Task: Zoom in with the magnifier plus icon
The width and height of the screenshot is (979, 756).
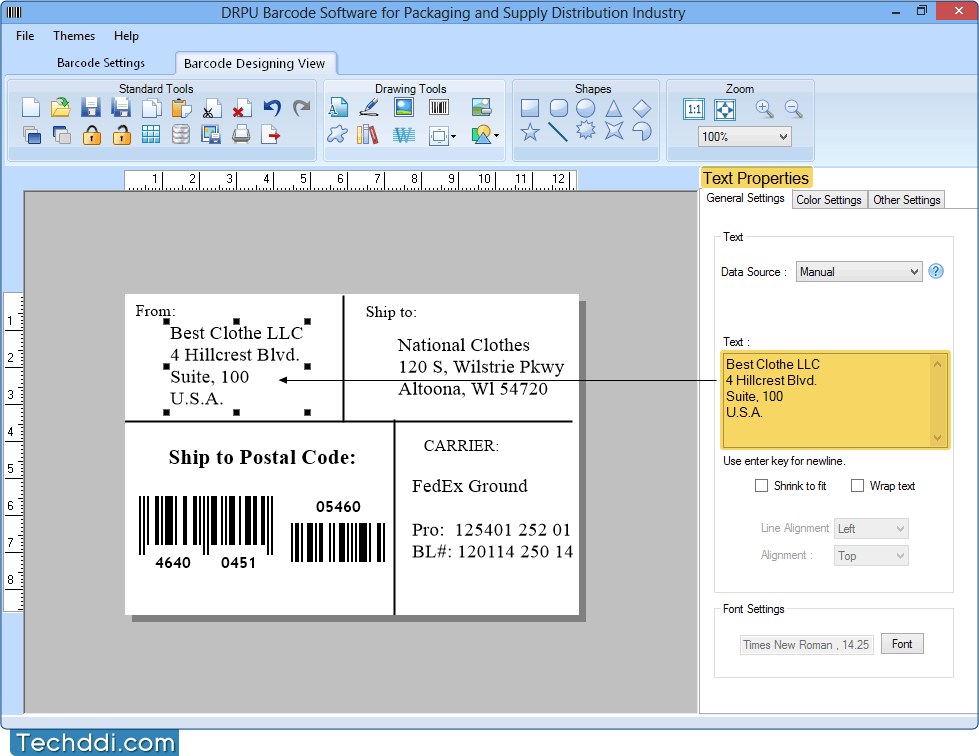Action: pyautogui.click(x=764, y=109)
